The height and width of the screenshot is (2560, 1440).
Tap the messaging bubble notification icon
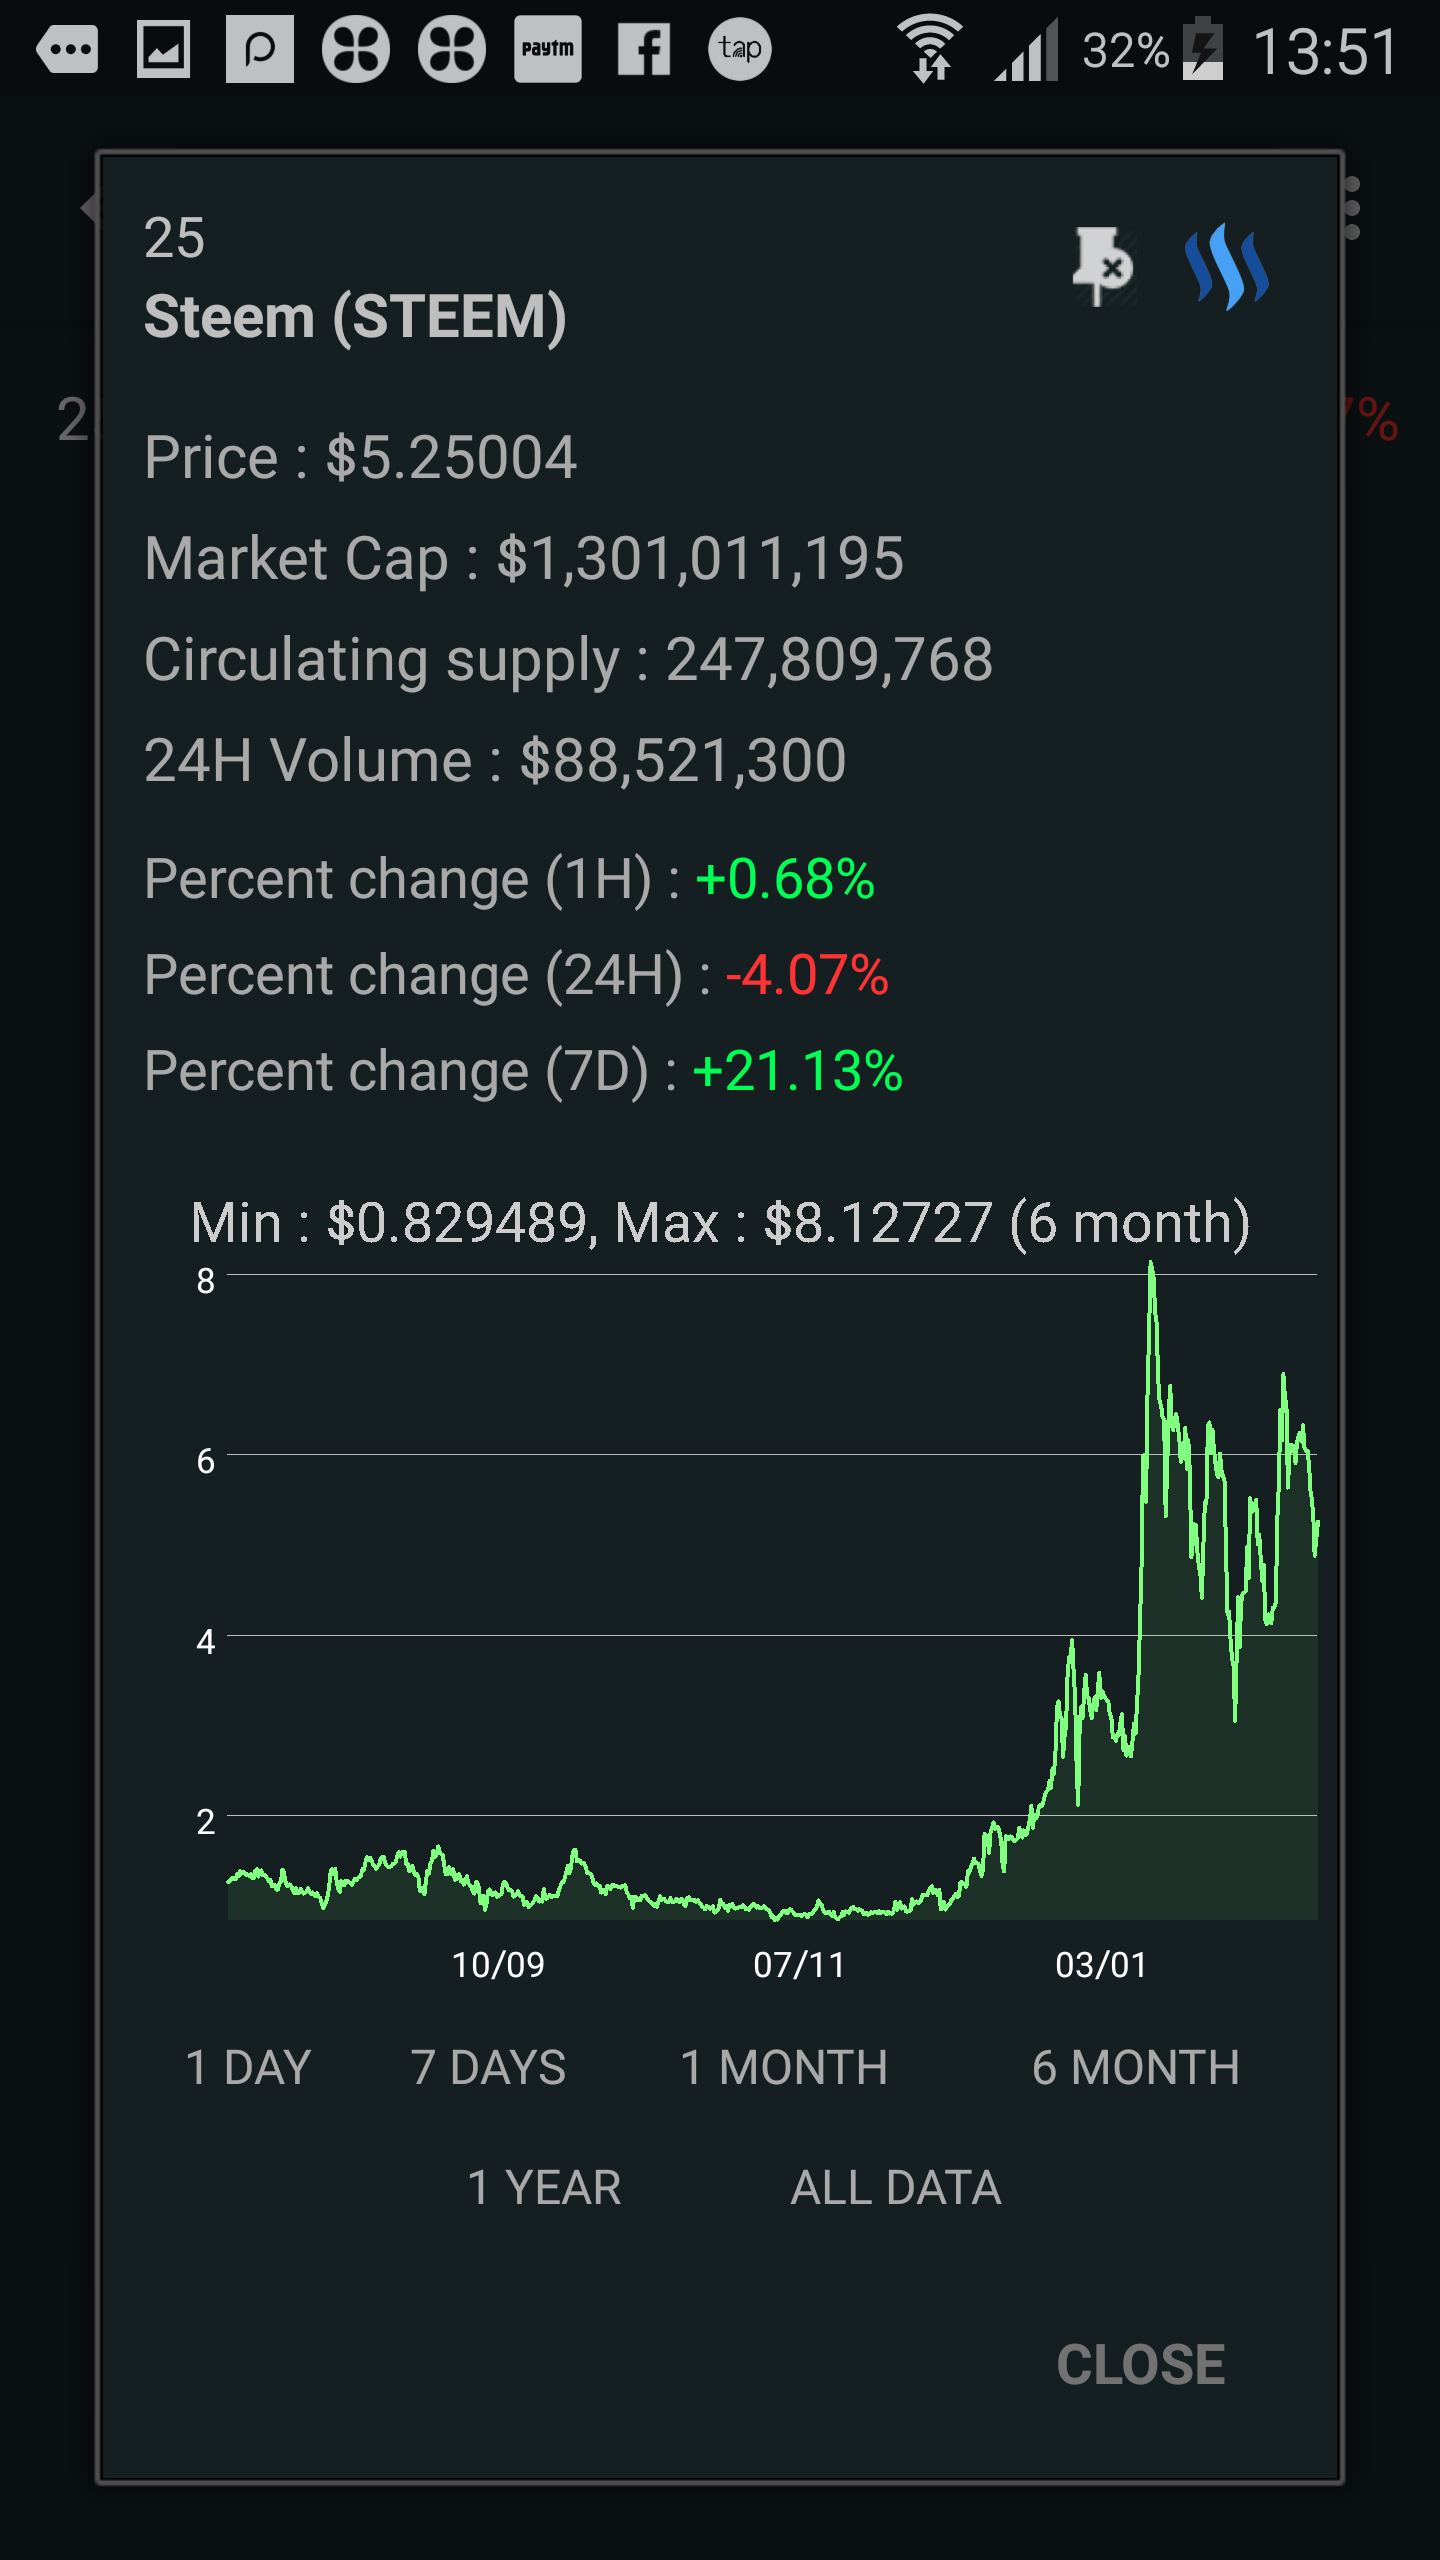point(67,49)
